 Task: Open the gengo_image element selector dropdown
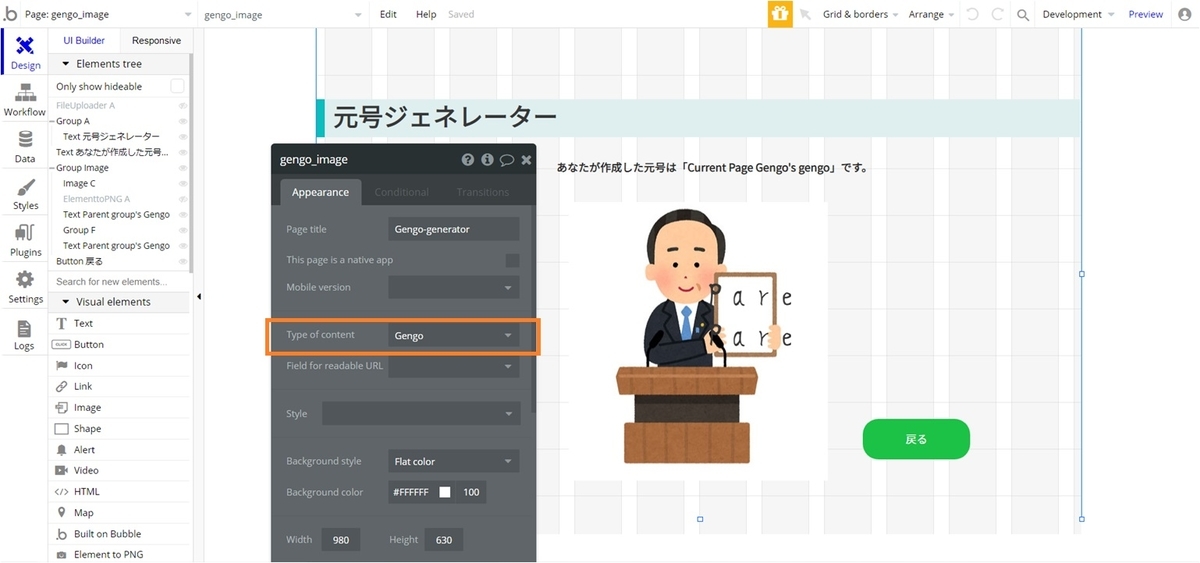tap(283, 15)
